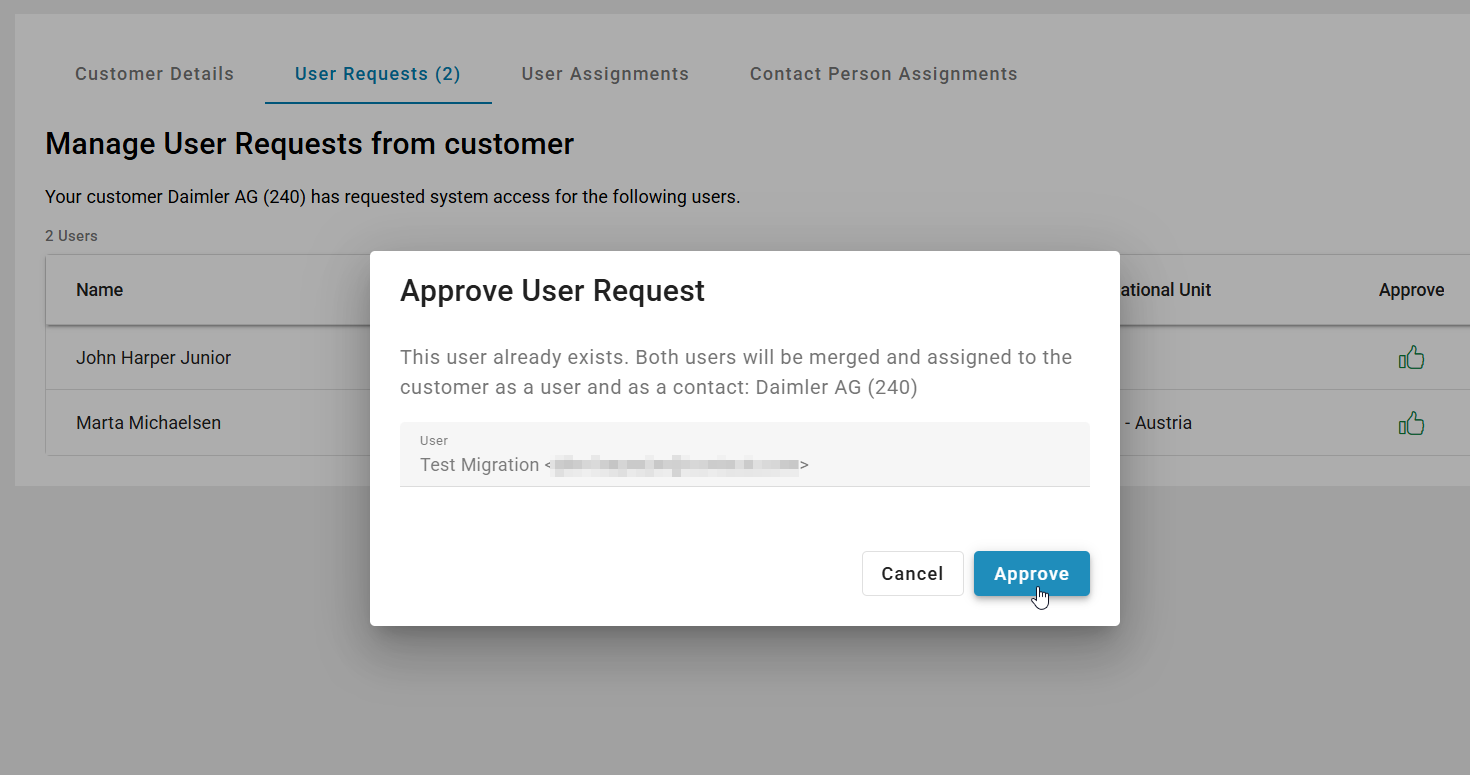Select the Contact Person Assignments tab

pos(883,74)
